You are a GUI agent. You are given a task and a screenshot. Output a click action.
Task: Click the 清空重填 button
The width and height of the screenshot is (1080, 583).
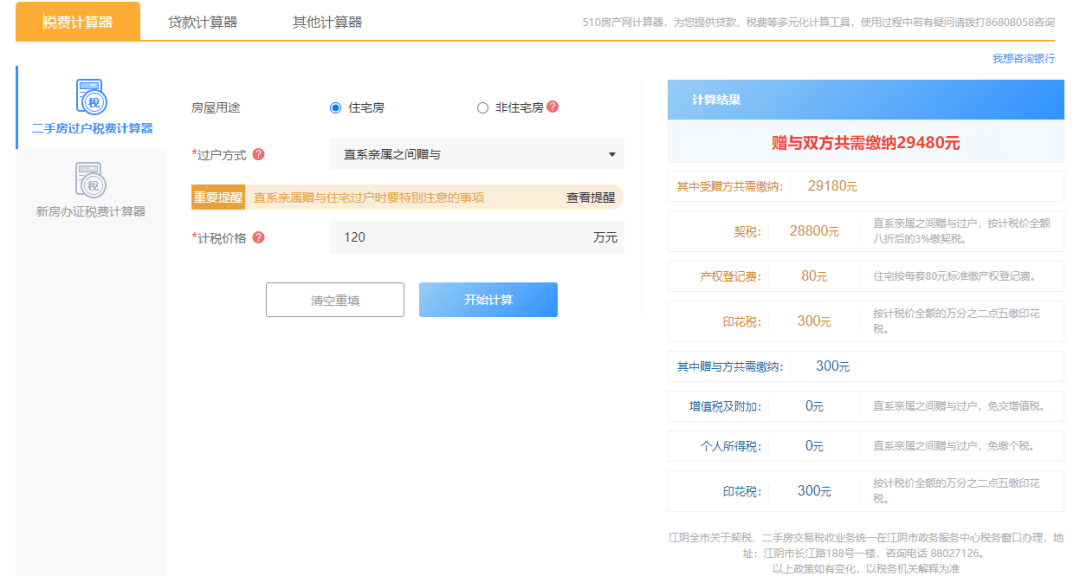(335, 299)
